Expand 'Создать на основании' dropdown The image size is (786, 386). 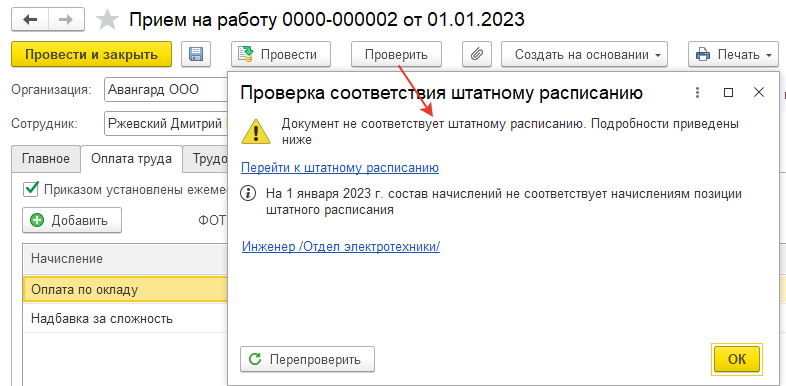click(584, 54)
